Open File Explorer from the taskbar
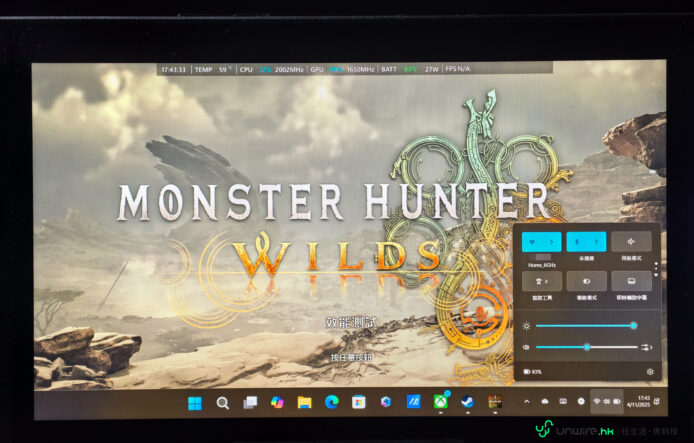Viewport: 694px width, 443px height. click(x=305, y=402)
